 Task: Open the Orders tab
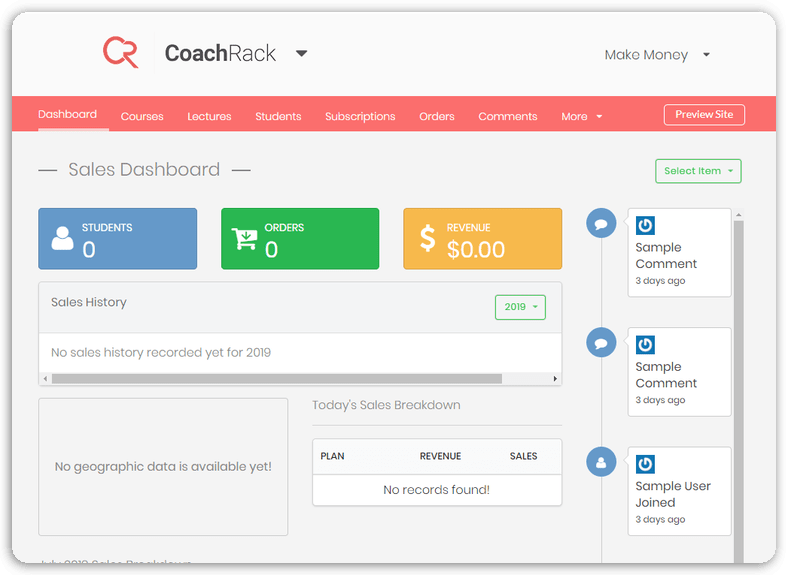click(437, 117)
